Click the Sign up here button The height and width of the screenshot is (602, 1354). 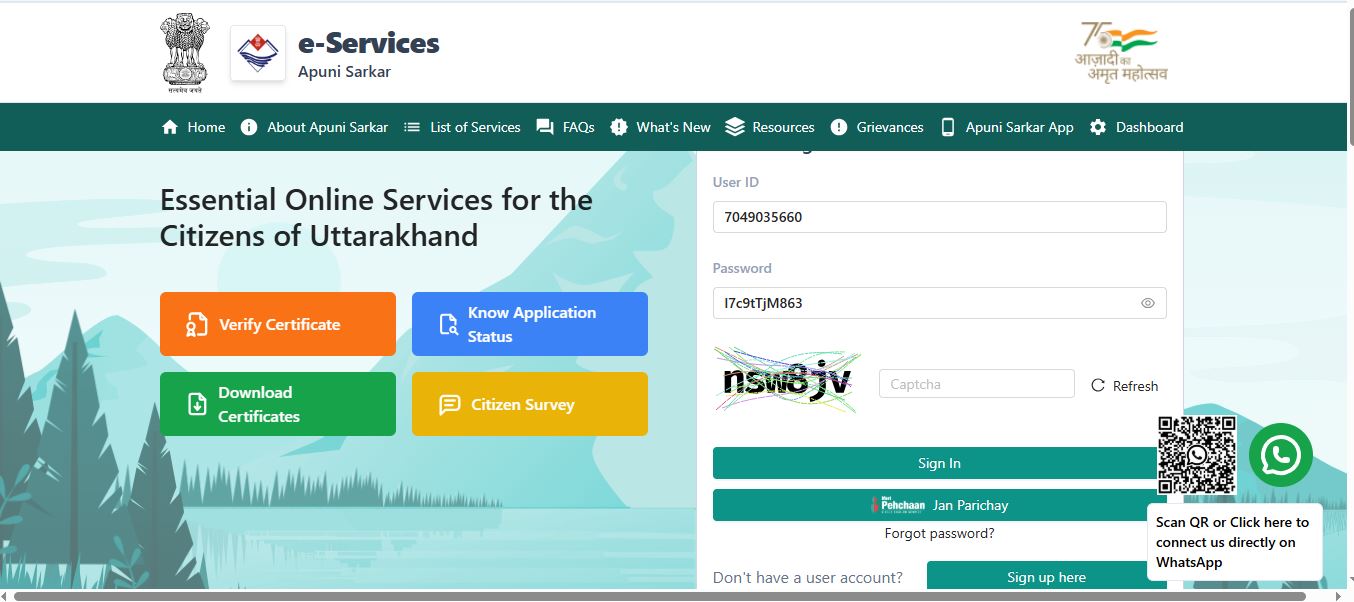[x=1046, y=577]
